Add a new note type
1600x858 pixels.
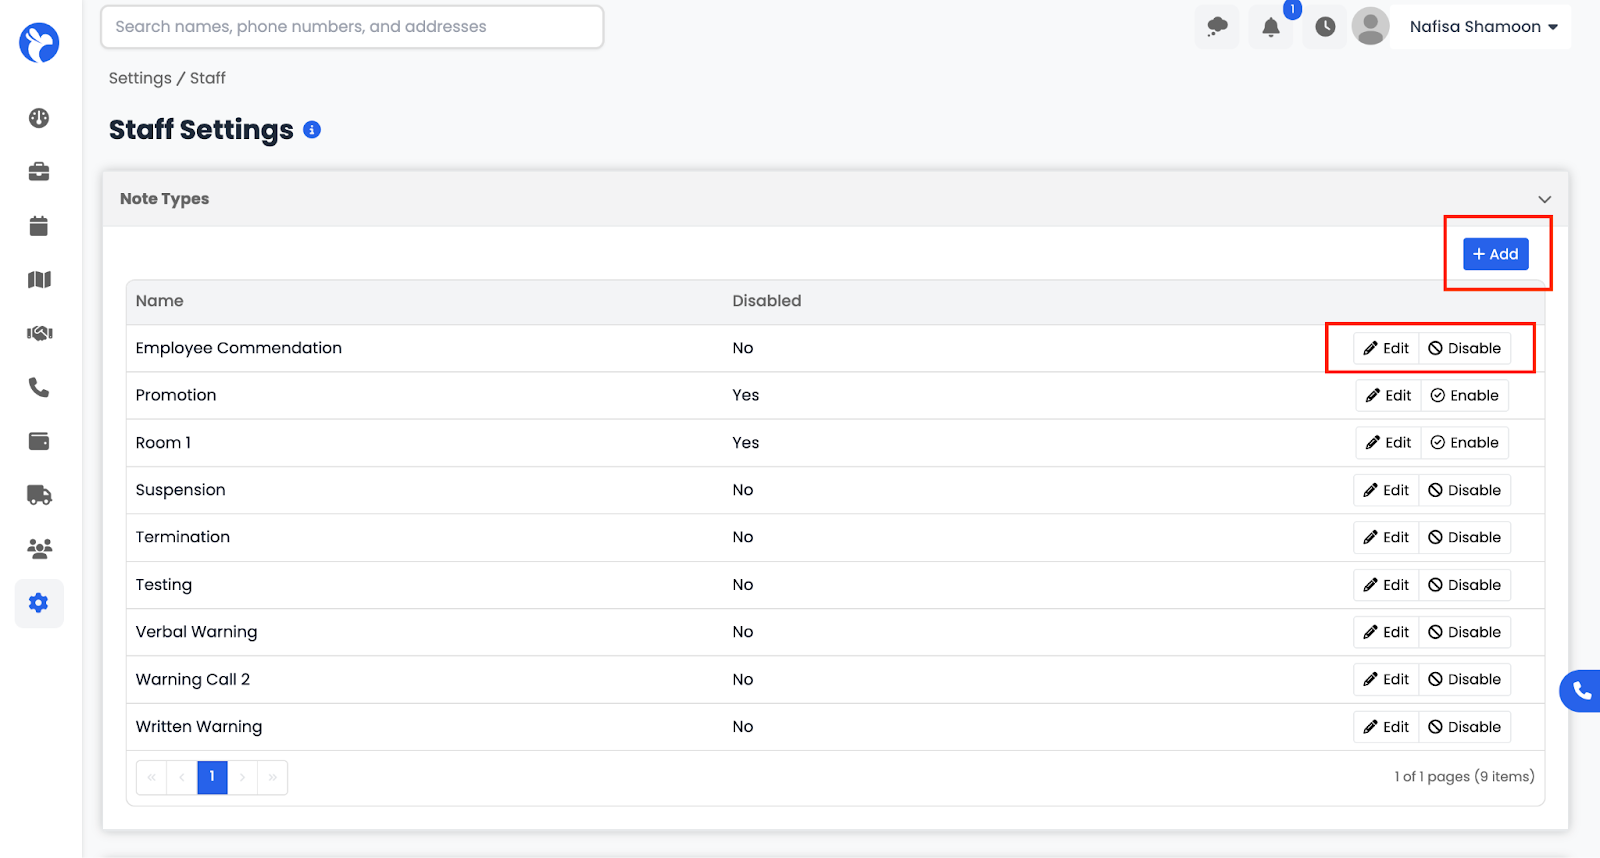tap(1496, 254)
